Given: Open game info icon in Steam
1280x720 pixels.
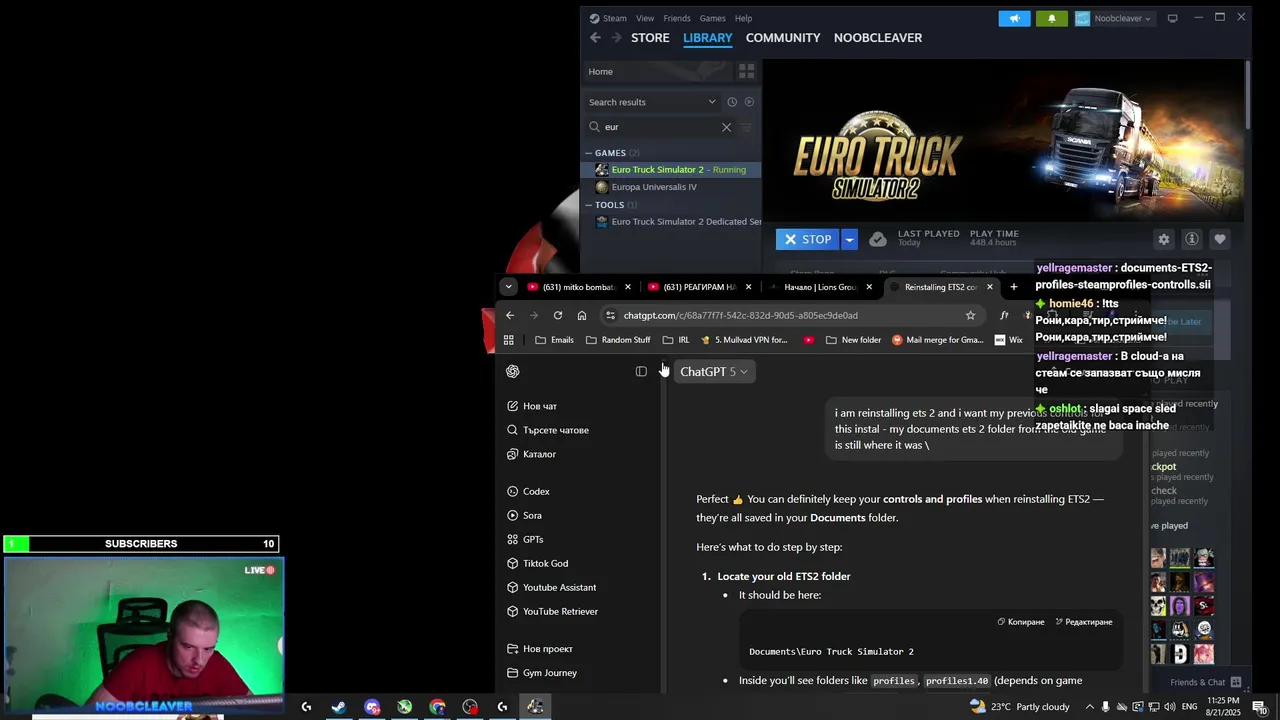Looking at the screenshot, I should pos(1191,239).
